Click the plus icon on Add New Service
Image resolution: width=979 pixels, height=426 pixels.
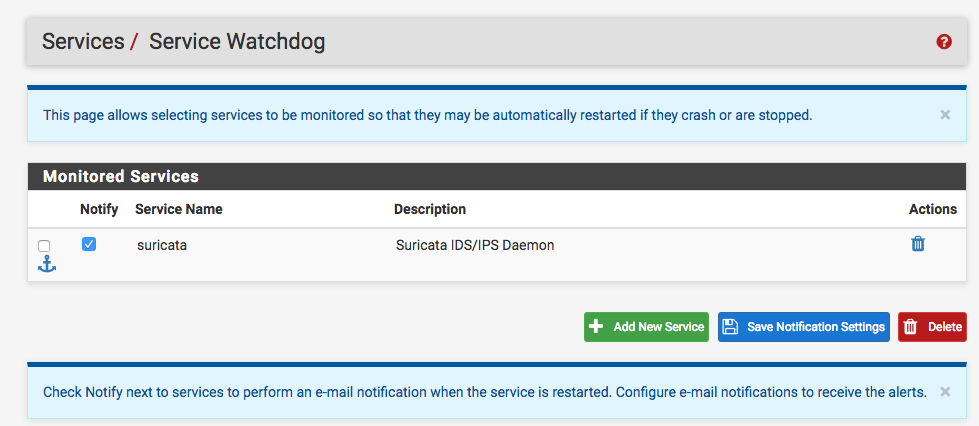596,327
